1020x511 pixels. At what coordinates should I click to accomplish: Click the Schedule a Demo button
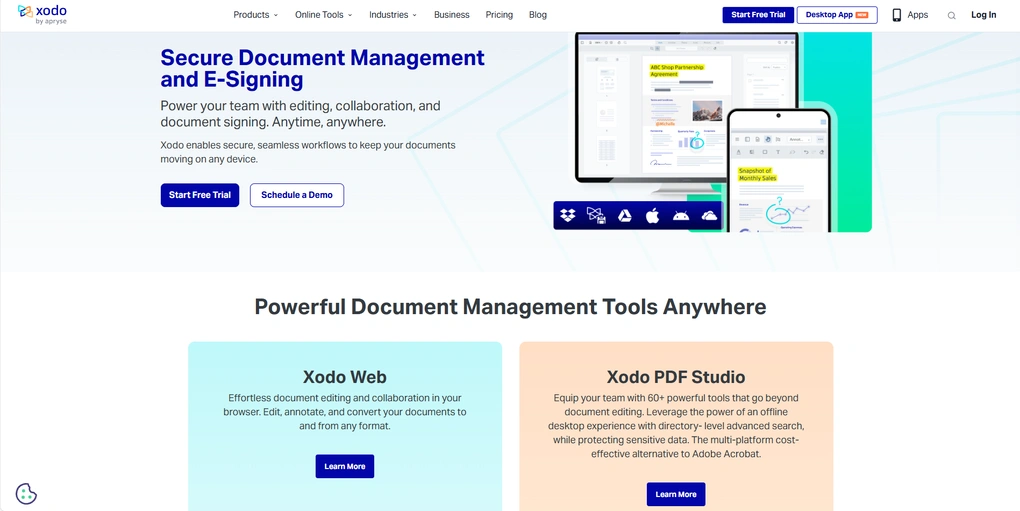297,195
